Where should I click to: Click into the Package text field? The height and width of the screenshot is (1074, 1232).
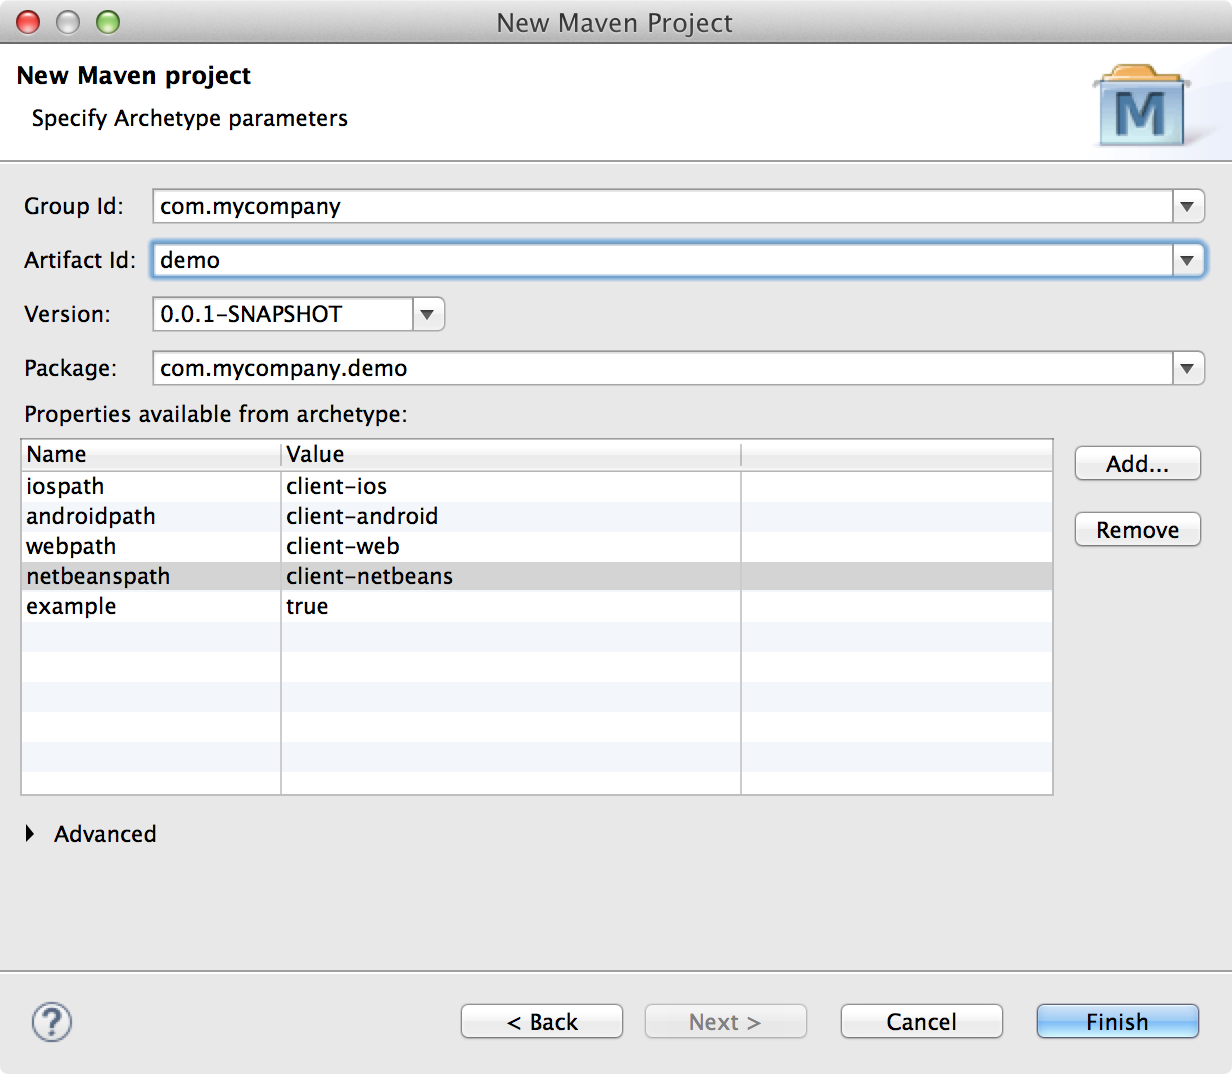(660, 369)
